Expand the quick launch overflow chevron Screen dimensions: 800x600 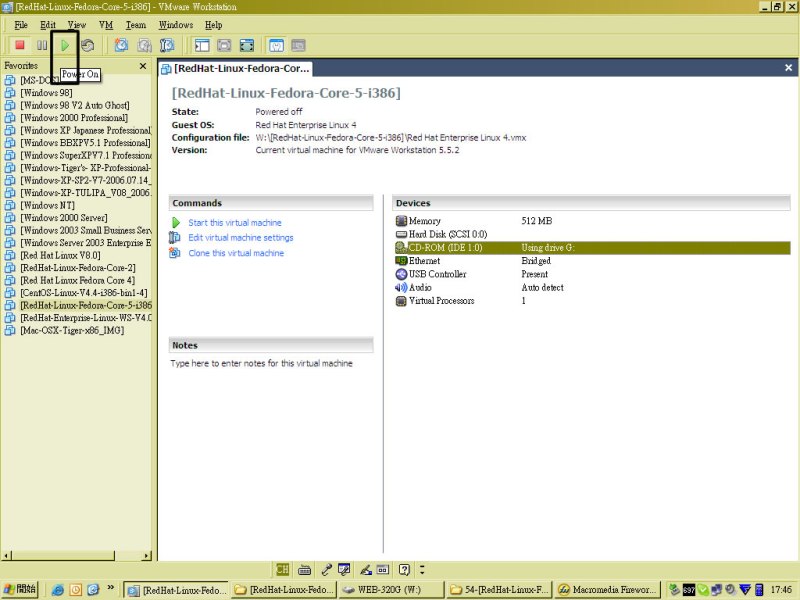pos(111,588)
